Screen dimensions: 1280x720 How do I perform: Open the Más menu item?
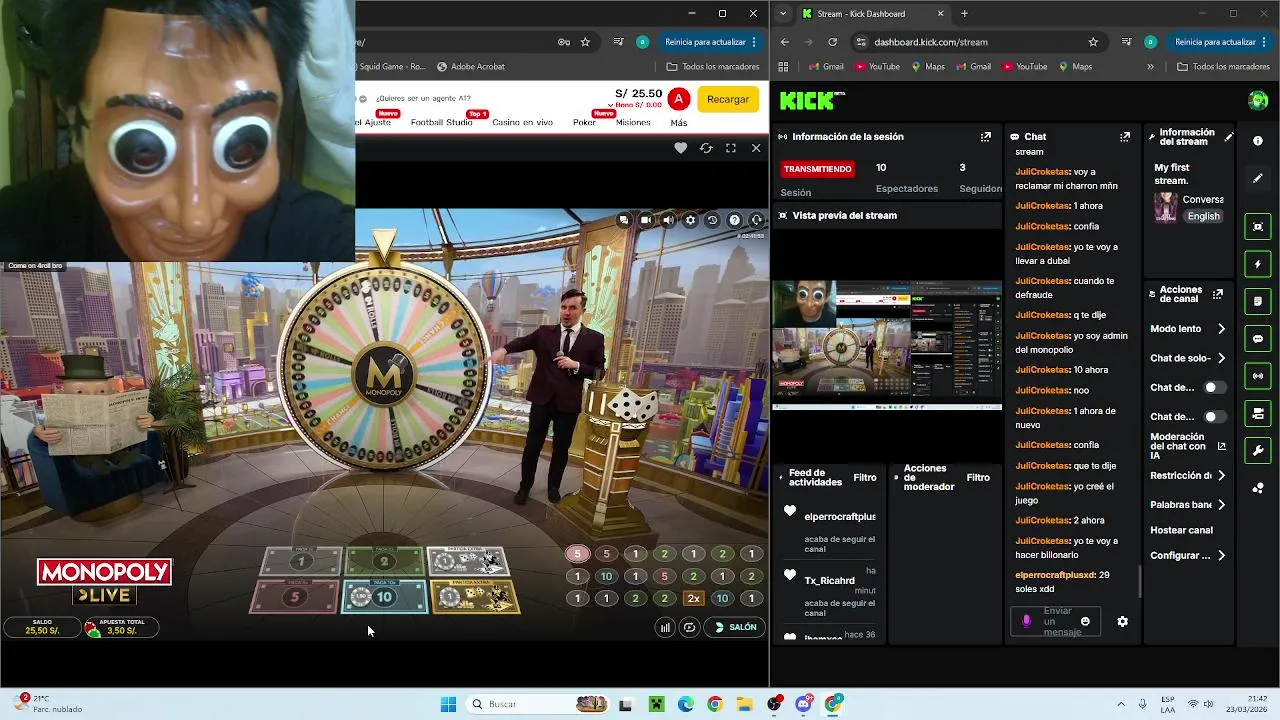point(679,123)
